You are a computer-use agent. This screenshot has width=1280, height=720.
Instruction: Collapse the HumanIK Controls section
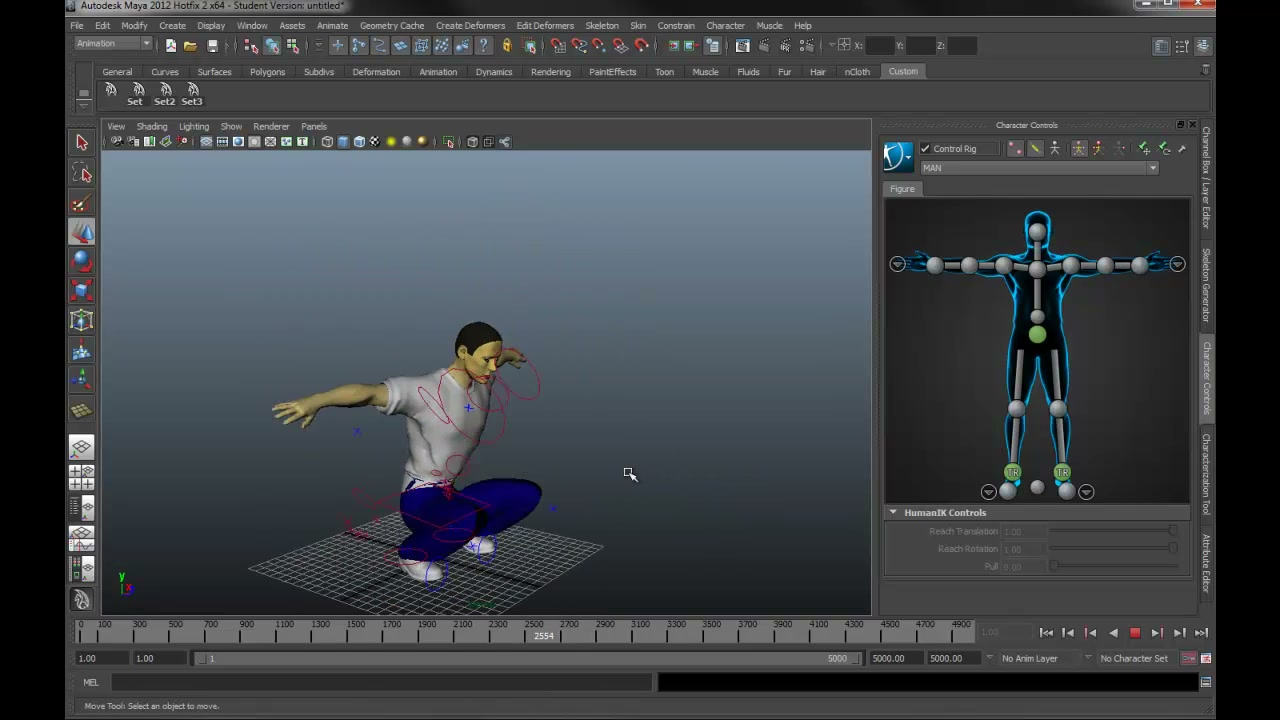click(x=893, y=512)
